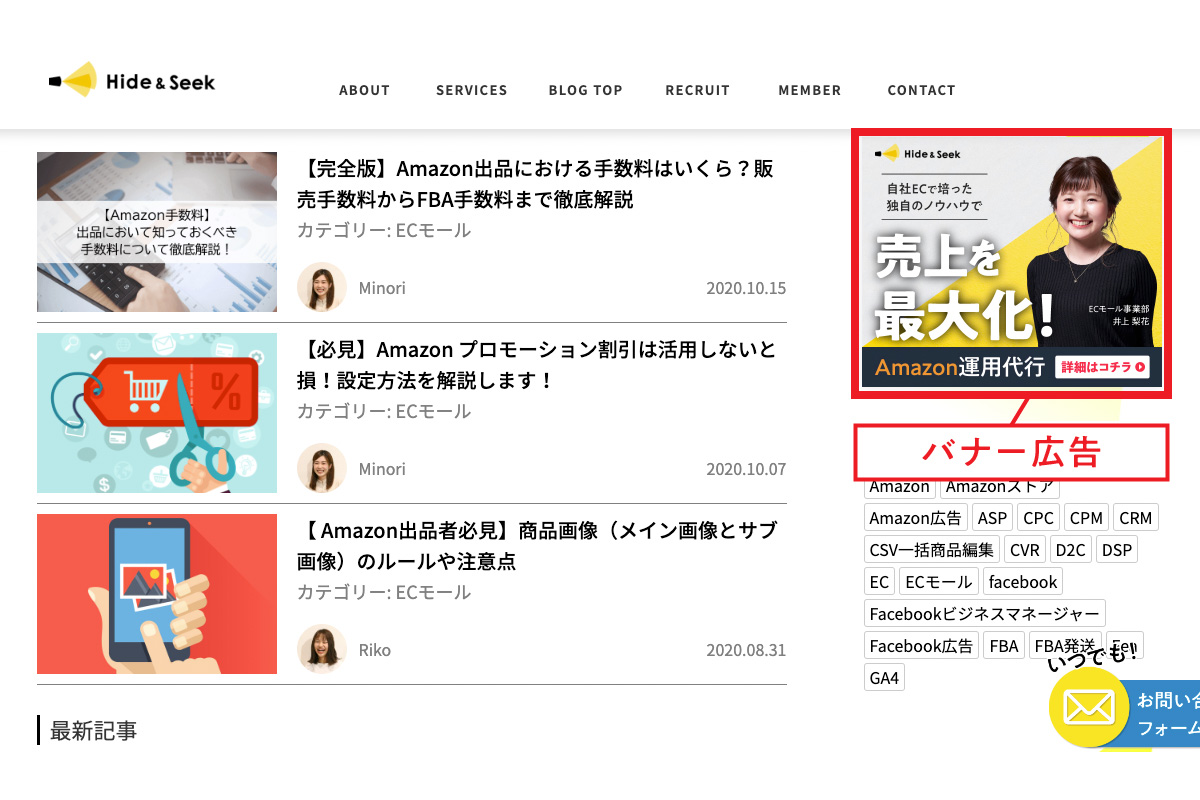Click the date 2020.08.31

click(746, 650)
